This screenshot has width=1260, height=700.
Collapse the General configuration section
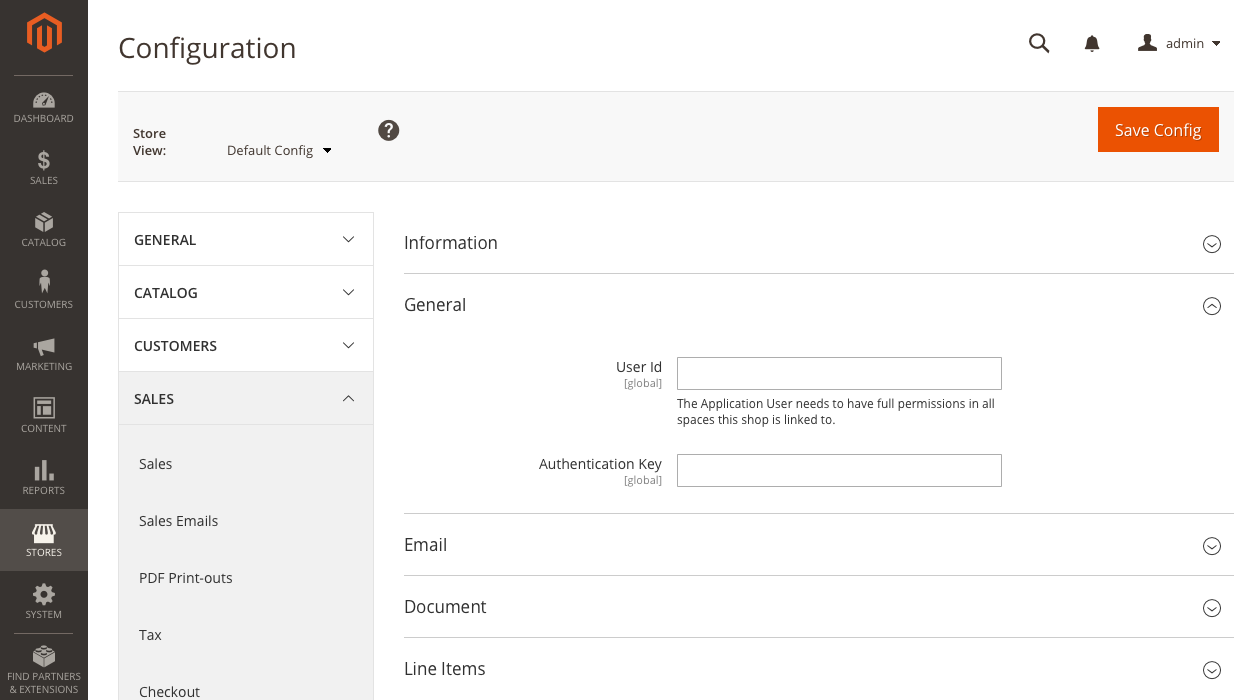click(1212, 306)
